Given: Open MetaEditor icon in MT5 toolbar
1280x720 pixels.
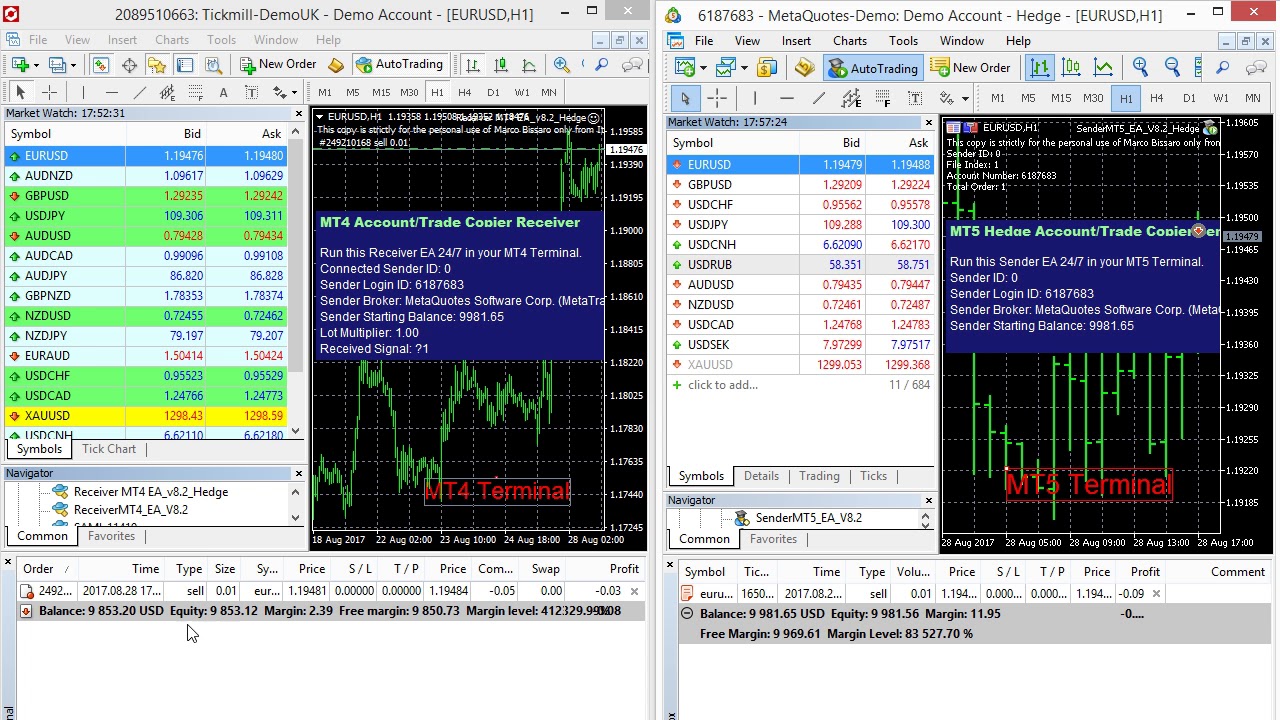Looking at the screenshot, I should [804, 67].
